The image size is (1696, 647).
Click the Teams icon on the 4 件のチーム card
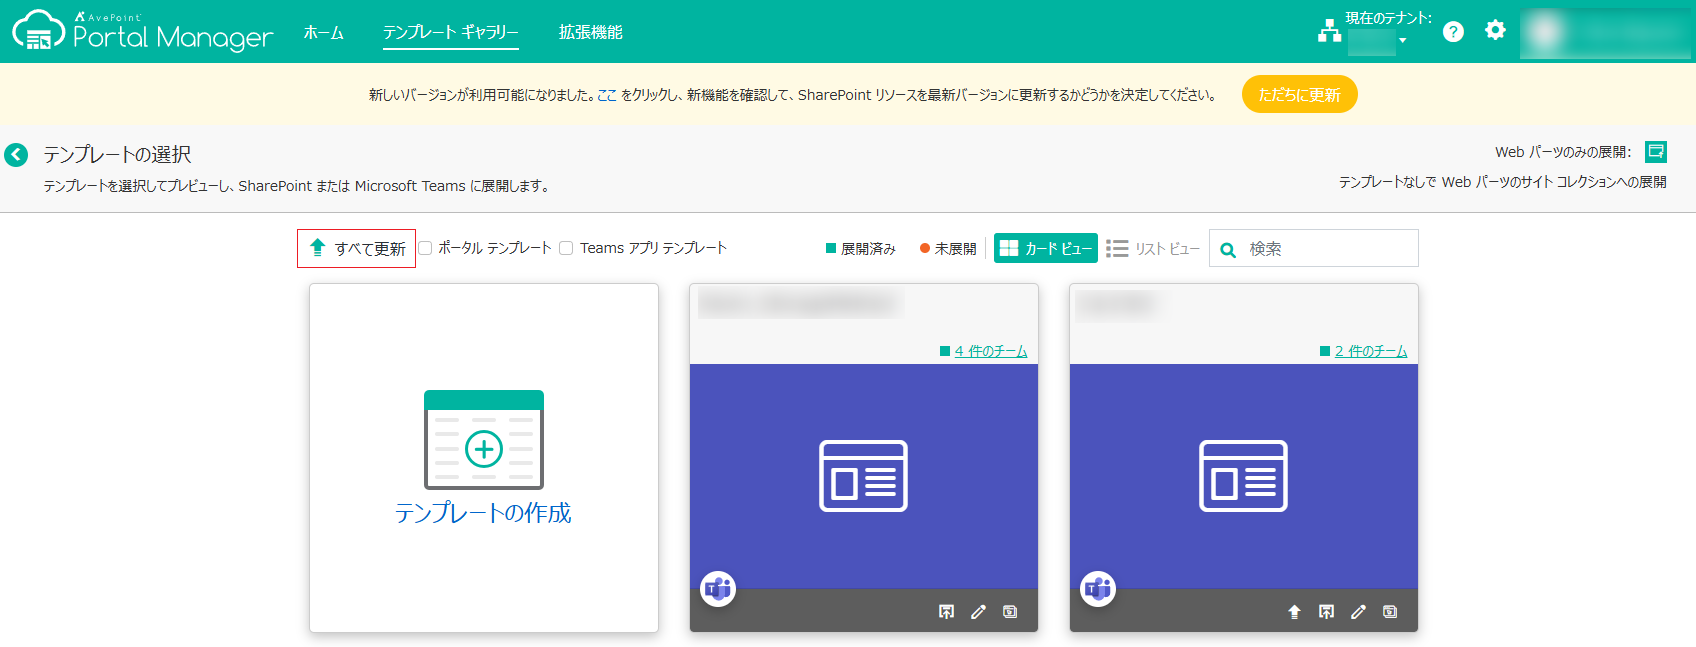(718, 589)
